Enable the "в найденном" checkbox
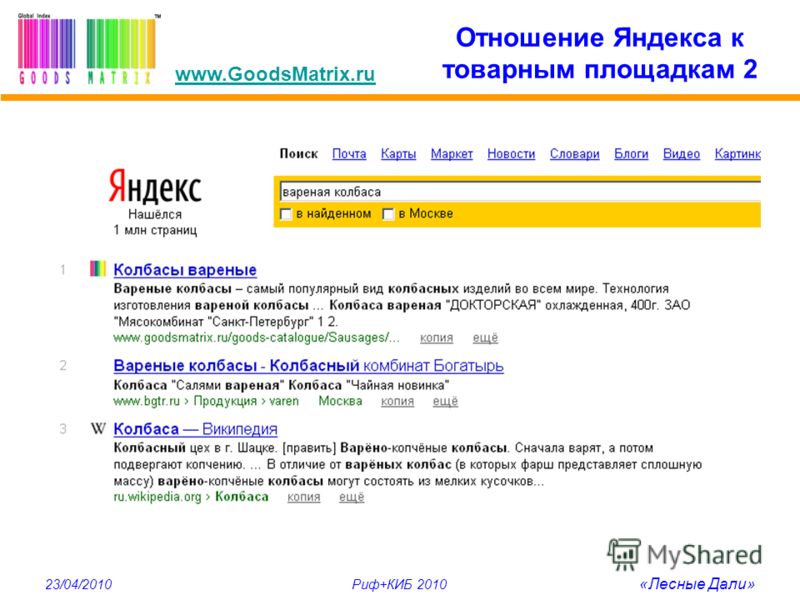800x600 pixels. tap(286, 214)
